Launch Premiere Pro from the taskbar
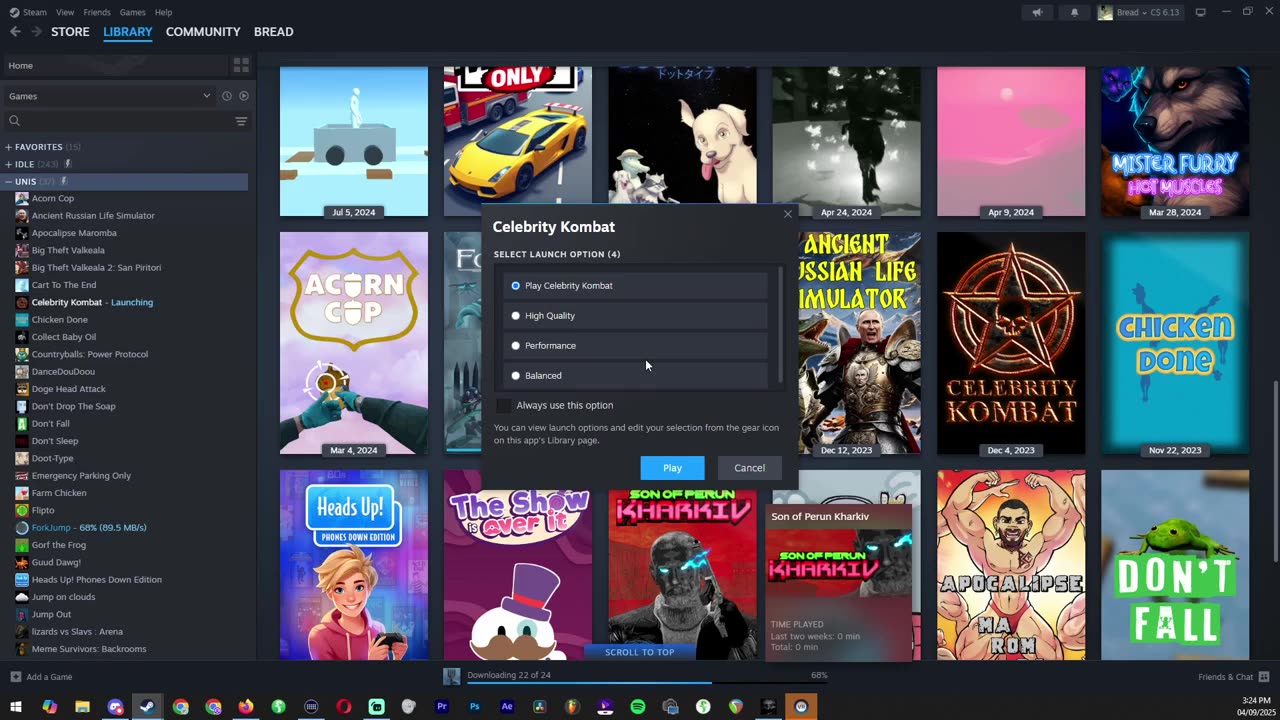This screenshot has width=1280, height=720. (x=442, y=707)
